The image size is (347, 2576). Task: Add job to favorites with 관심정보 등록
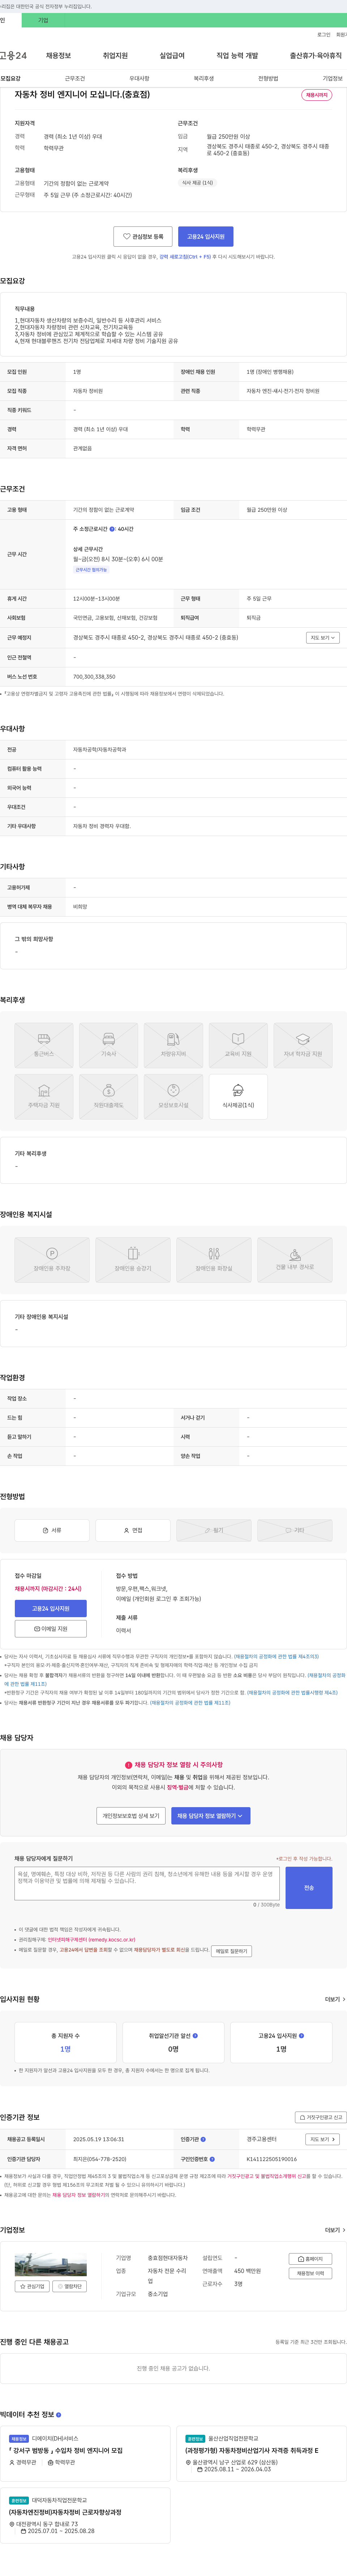pyautogui.click(x=143, y=236)
